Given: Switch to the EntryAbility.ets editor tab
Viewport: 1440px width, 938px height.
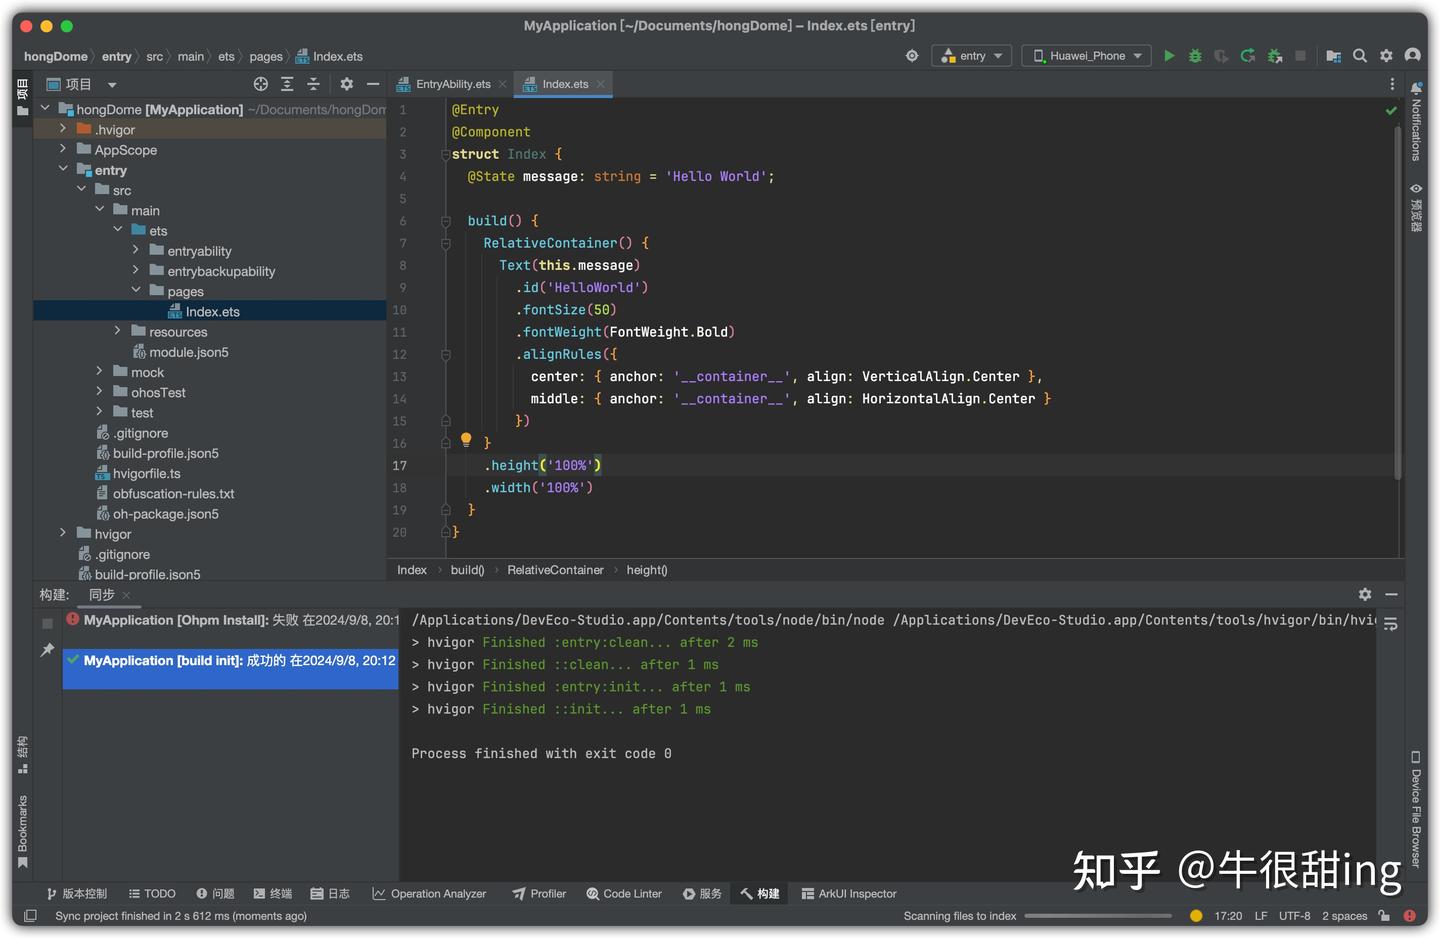Looking at the screenshot, I should 452,84.
